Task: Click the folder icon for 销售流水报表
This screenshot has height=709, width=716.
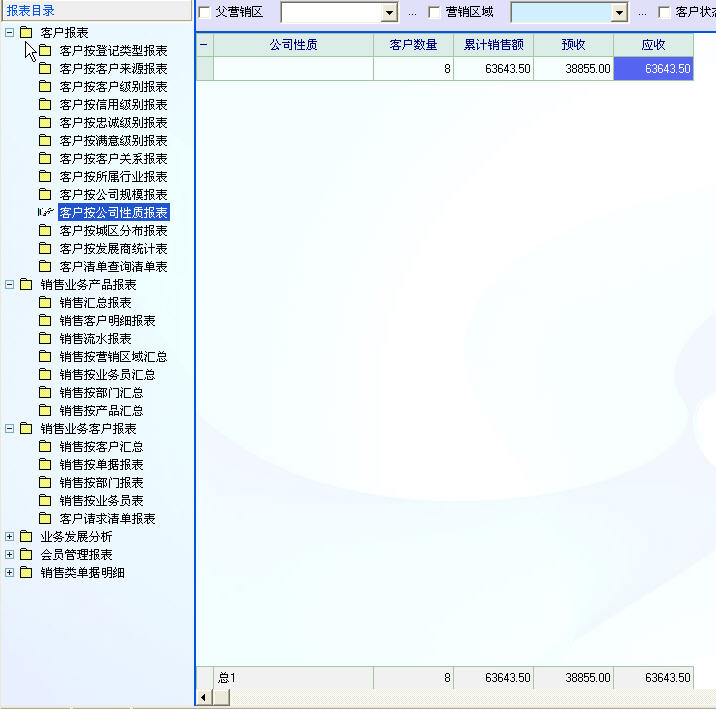Action: [x=44, y=339]
